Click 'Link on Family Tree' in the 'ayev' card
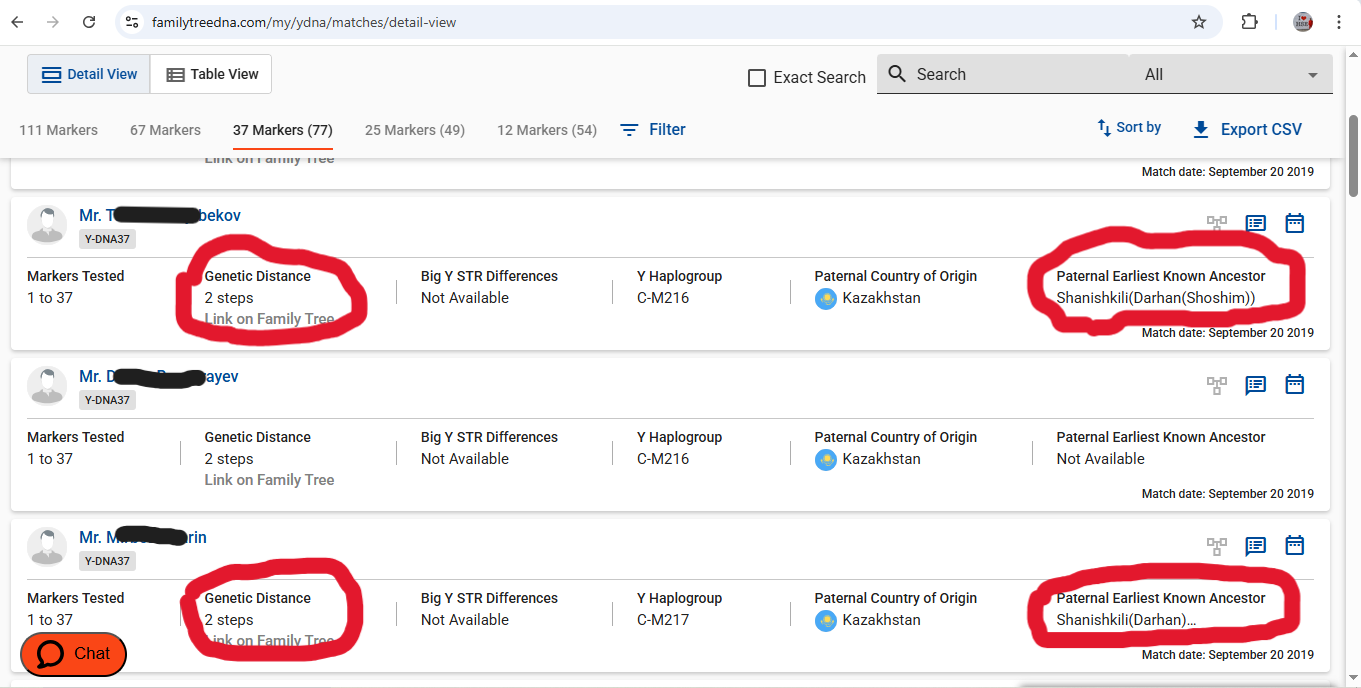This screenshot has width=1361, height=688. click(269, 480)
